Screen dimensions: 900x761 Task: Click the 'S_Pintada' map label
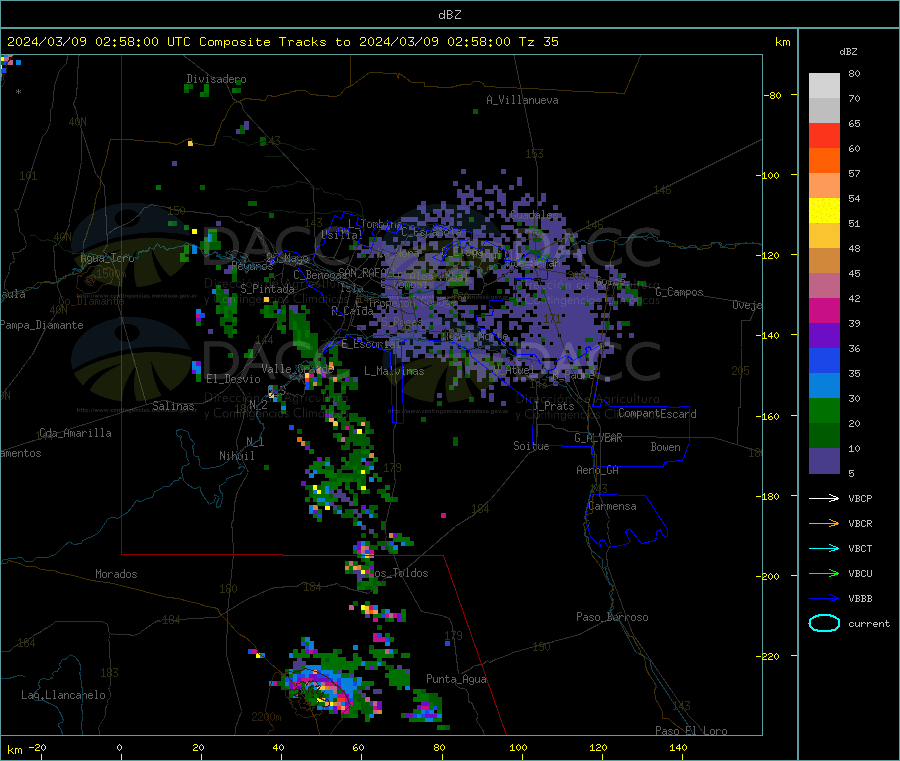(267, 289)
